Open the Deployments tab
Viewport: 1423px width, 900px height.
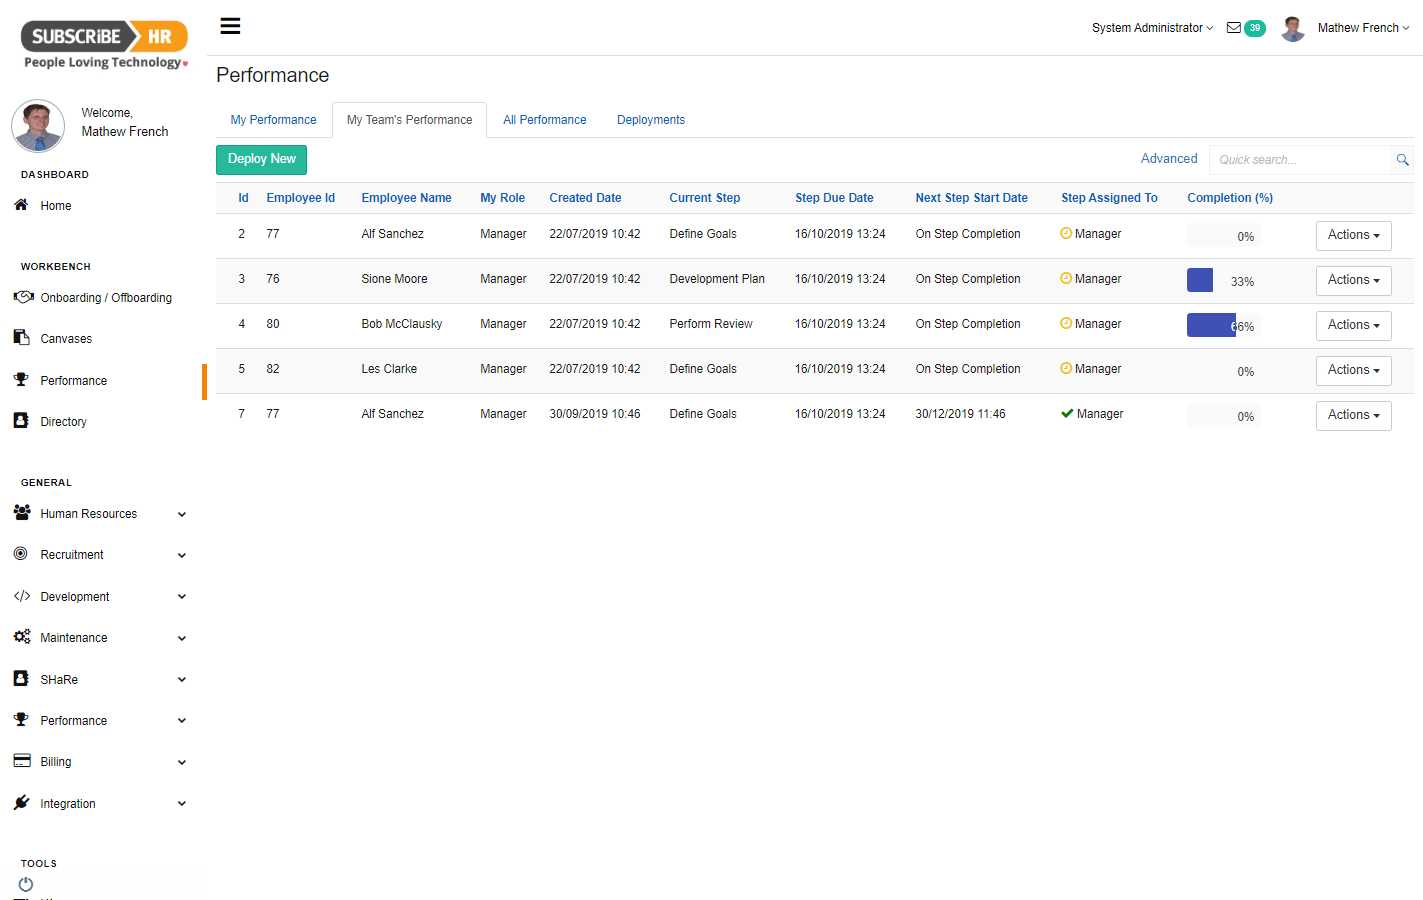pyautogui.click(x=650, y=119)
